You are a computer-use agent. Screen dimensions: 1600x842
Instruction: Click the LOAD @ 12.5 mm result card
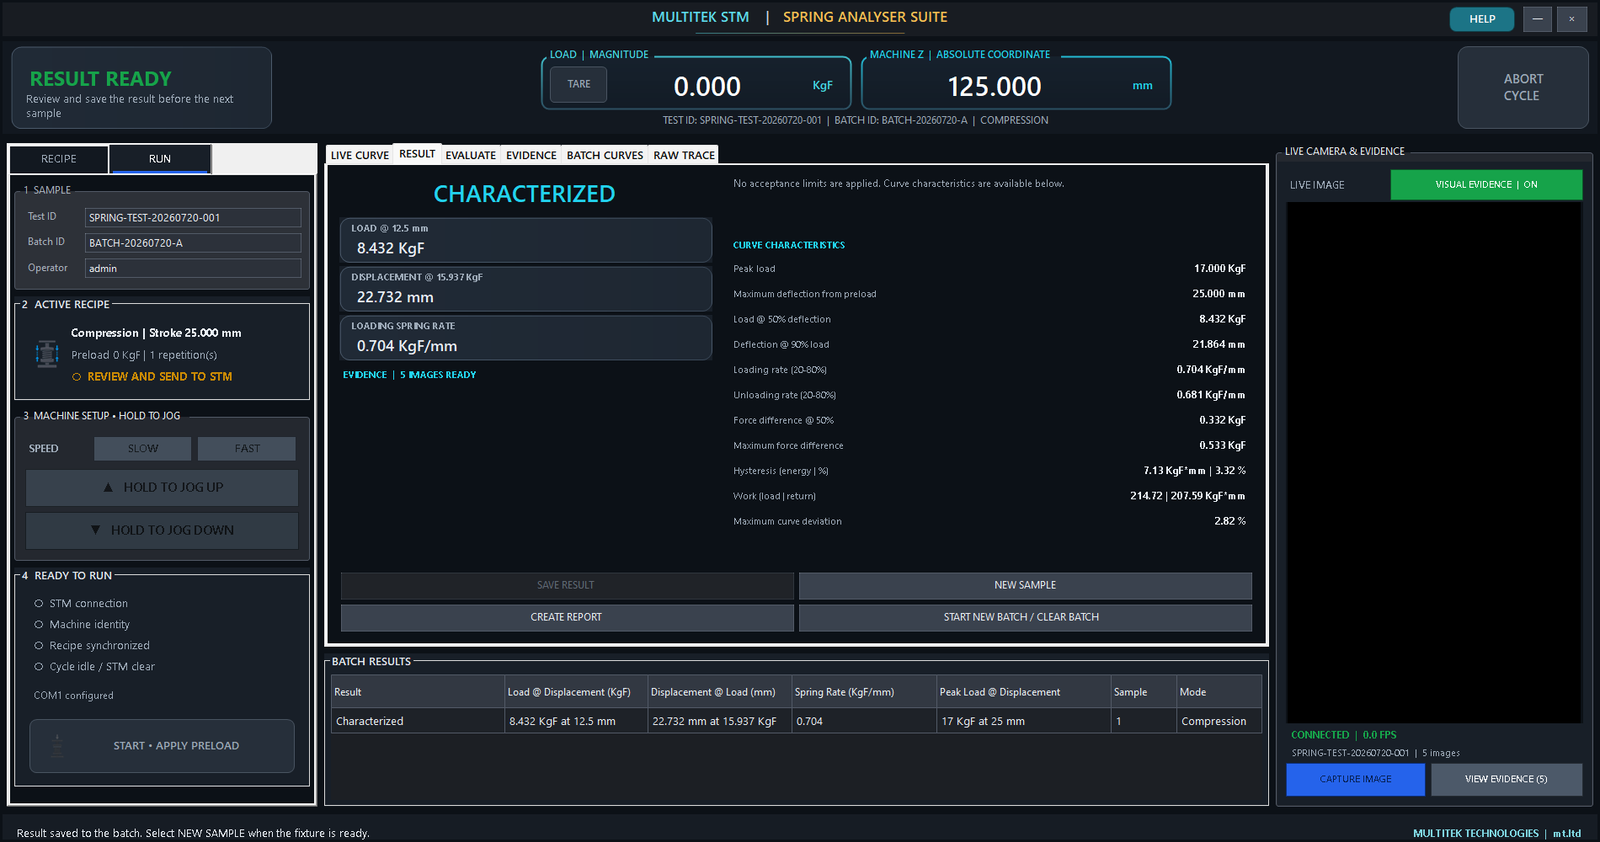click(x=526, y=240)
